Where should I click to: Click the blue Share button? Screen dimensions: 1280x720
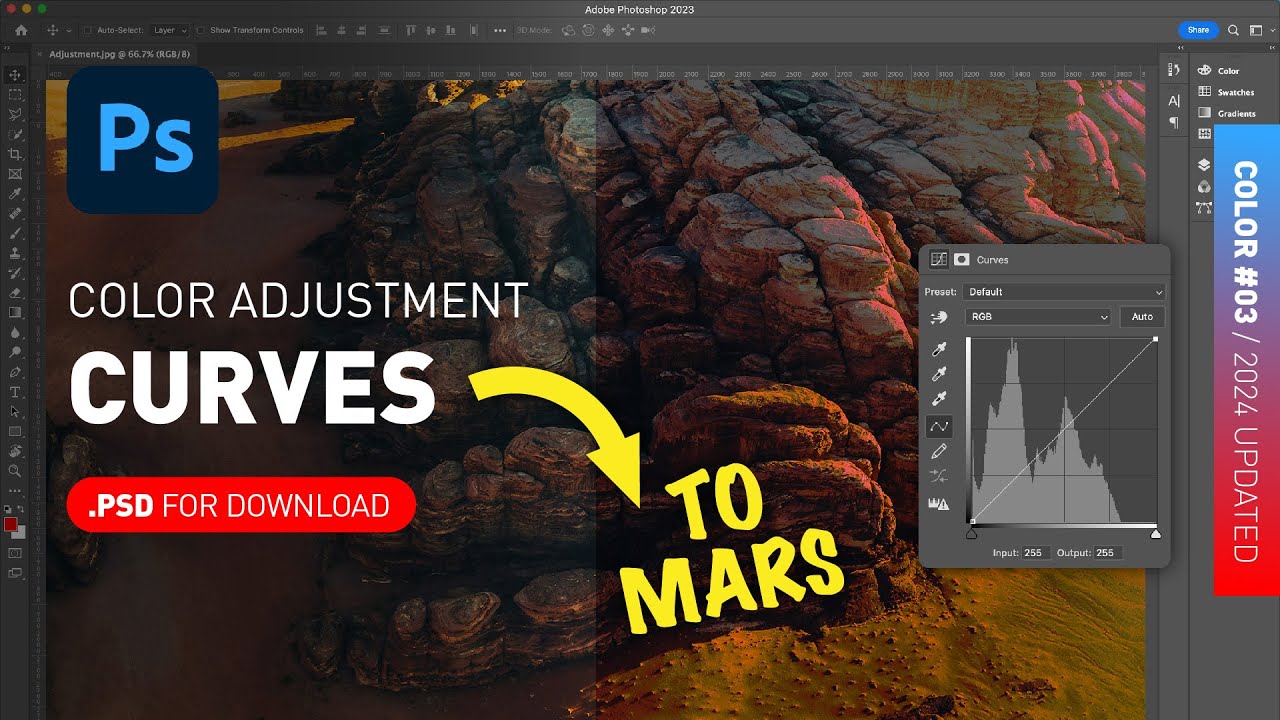point(1198,30)
